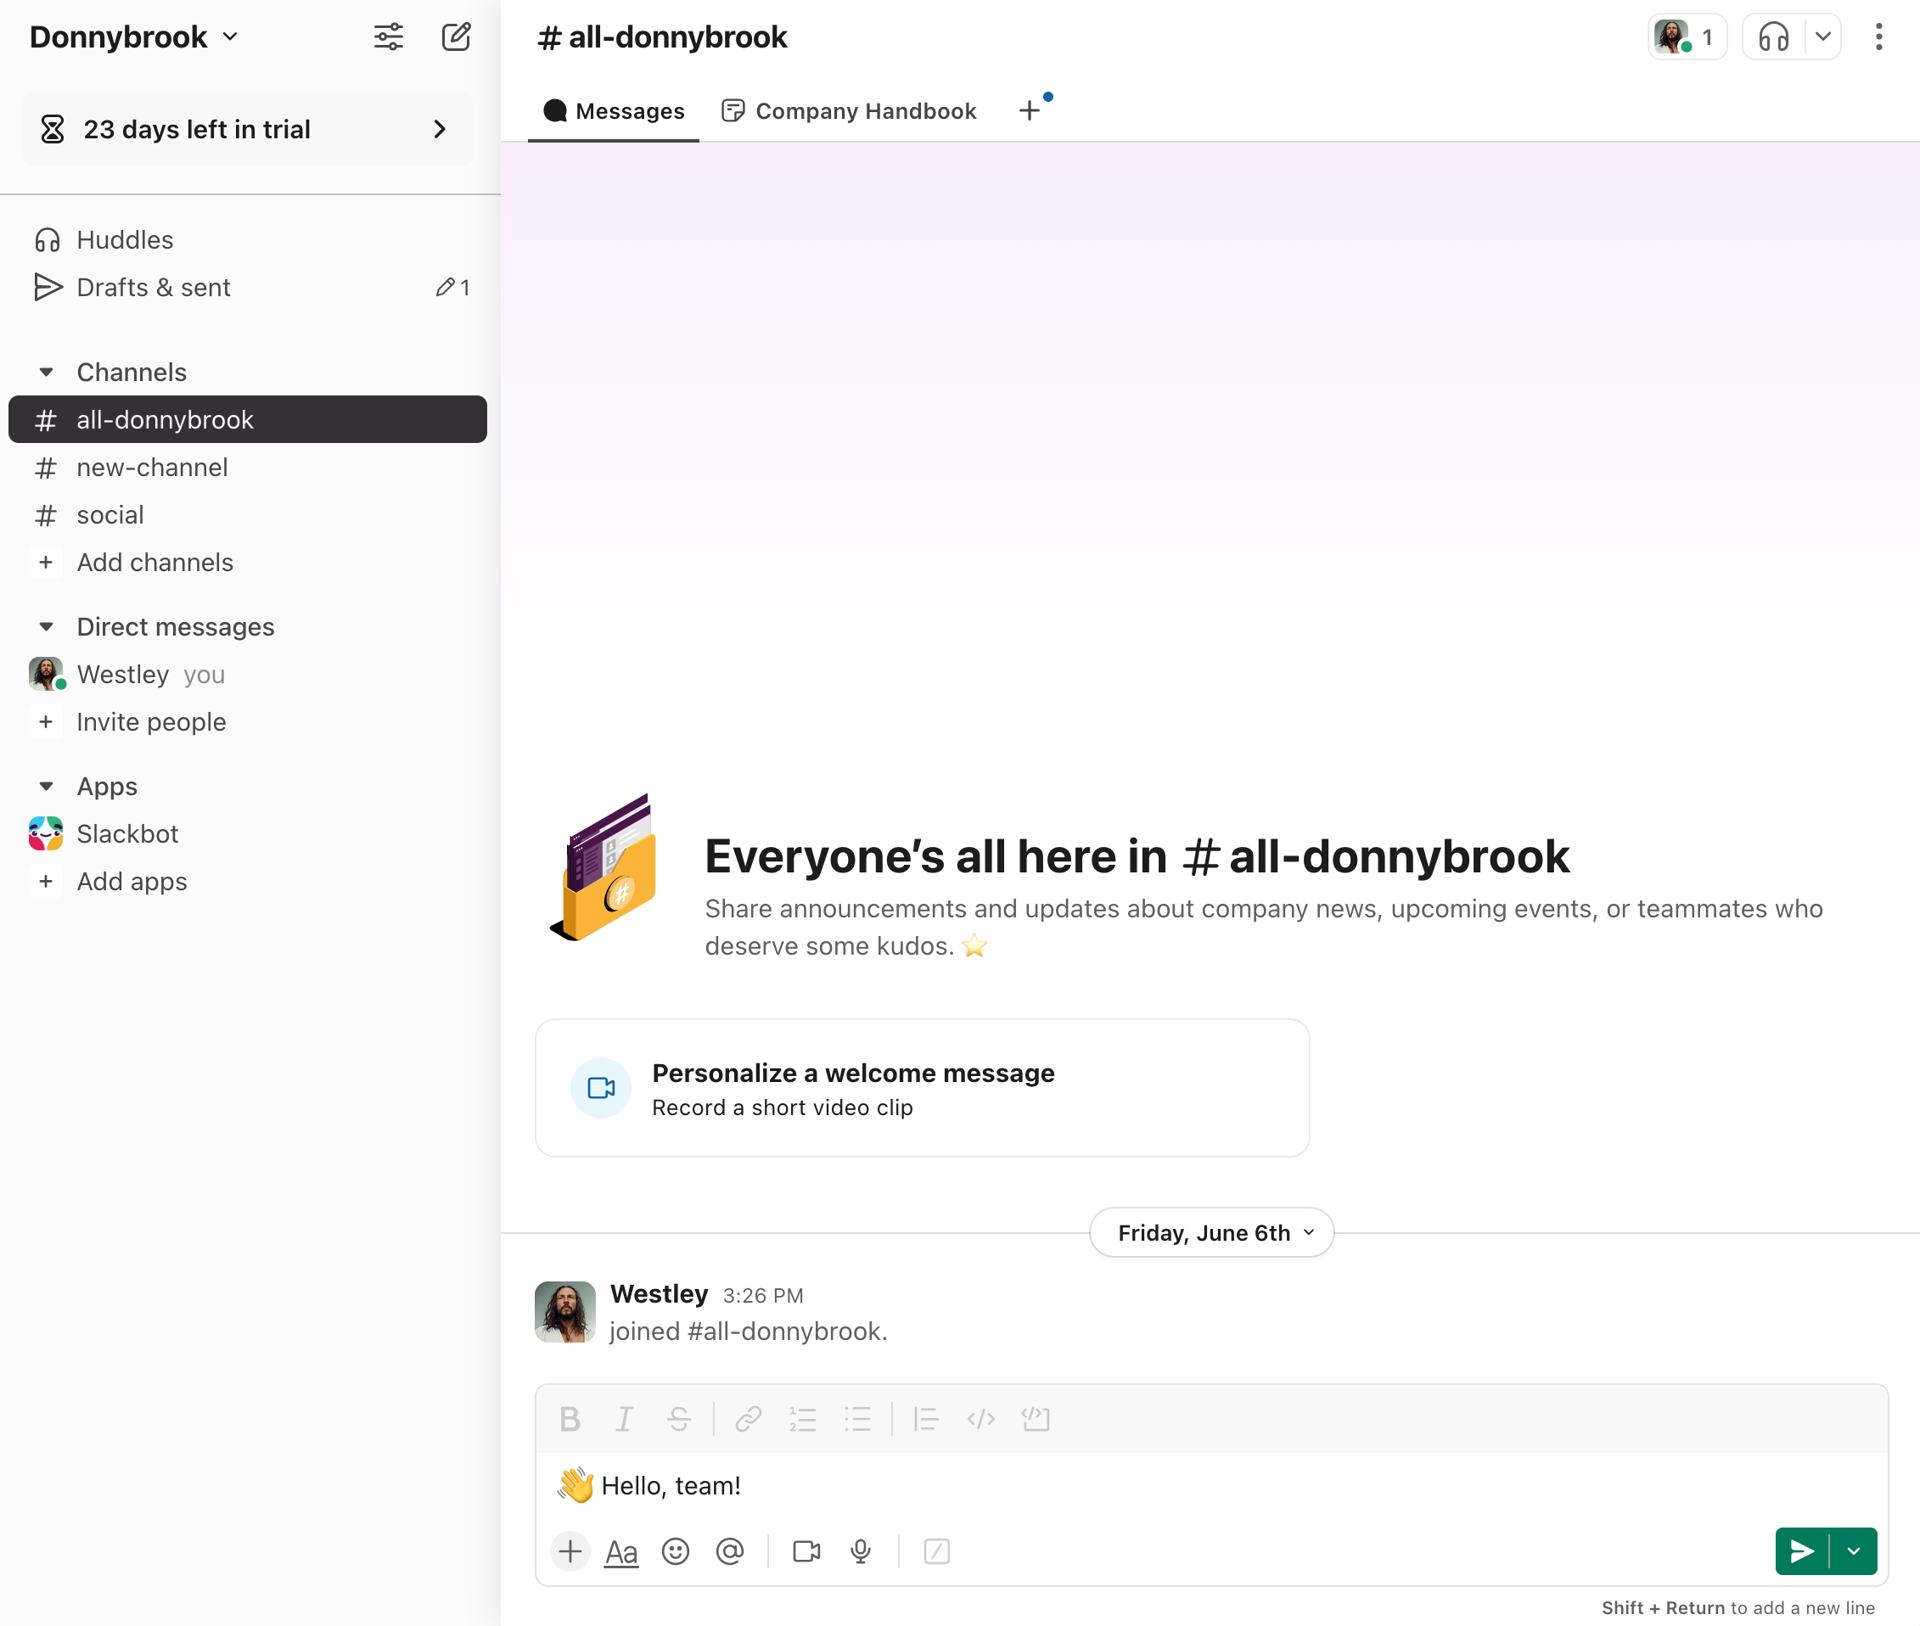Click the hash icon of all-donnybrook
This screenshot has height=1626, width=1920.
click(x=45, y=420)
